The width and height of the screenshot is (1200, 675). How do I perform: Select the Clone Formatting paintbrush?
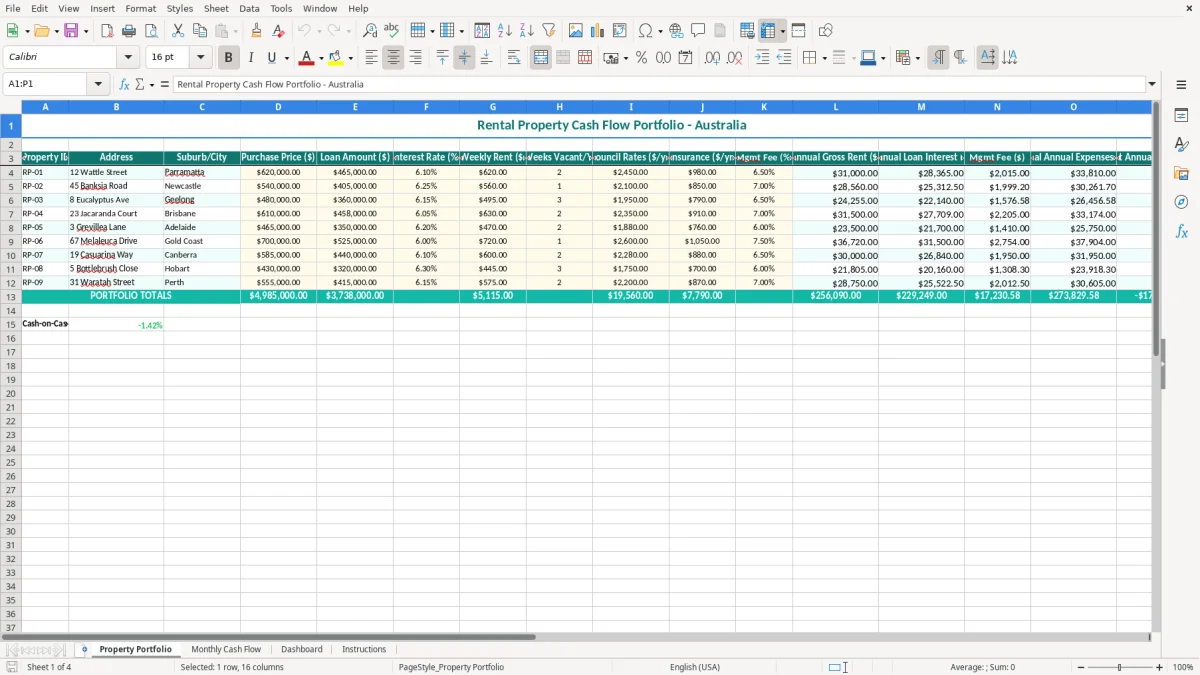[256, 31]
